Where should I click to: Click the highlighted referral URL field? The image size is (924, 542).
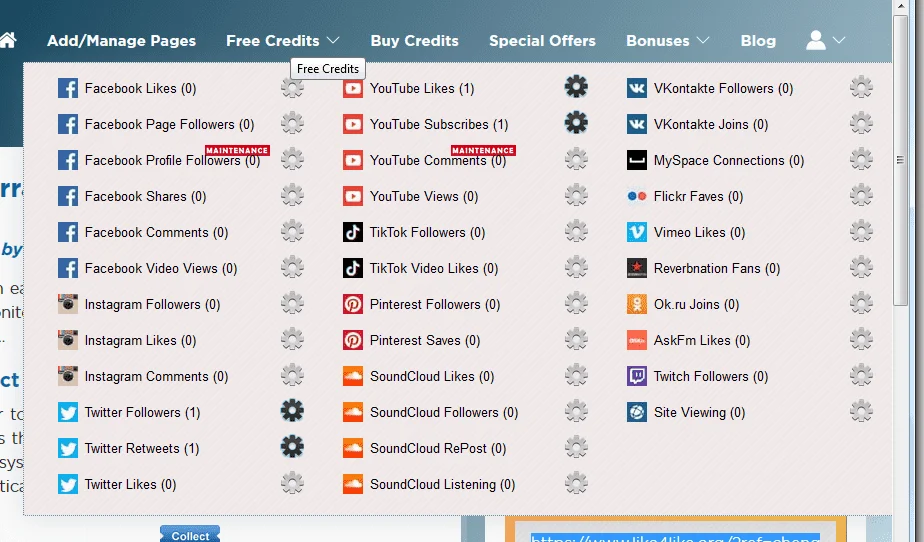click(x=675, y=537)
